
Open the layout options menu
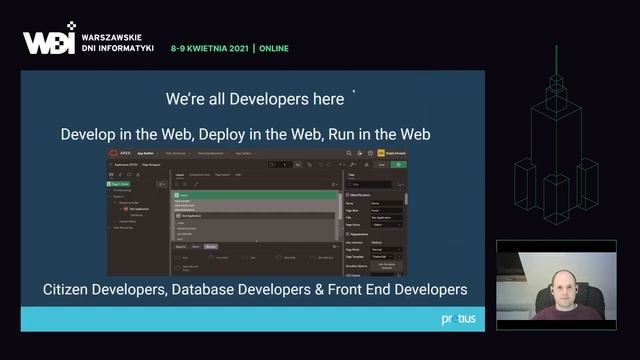(x=334, y=184)
